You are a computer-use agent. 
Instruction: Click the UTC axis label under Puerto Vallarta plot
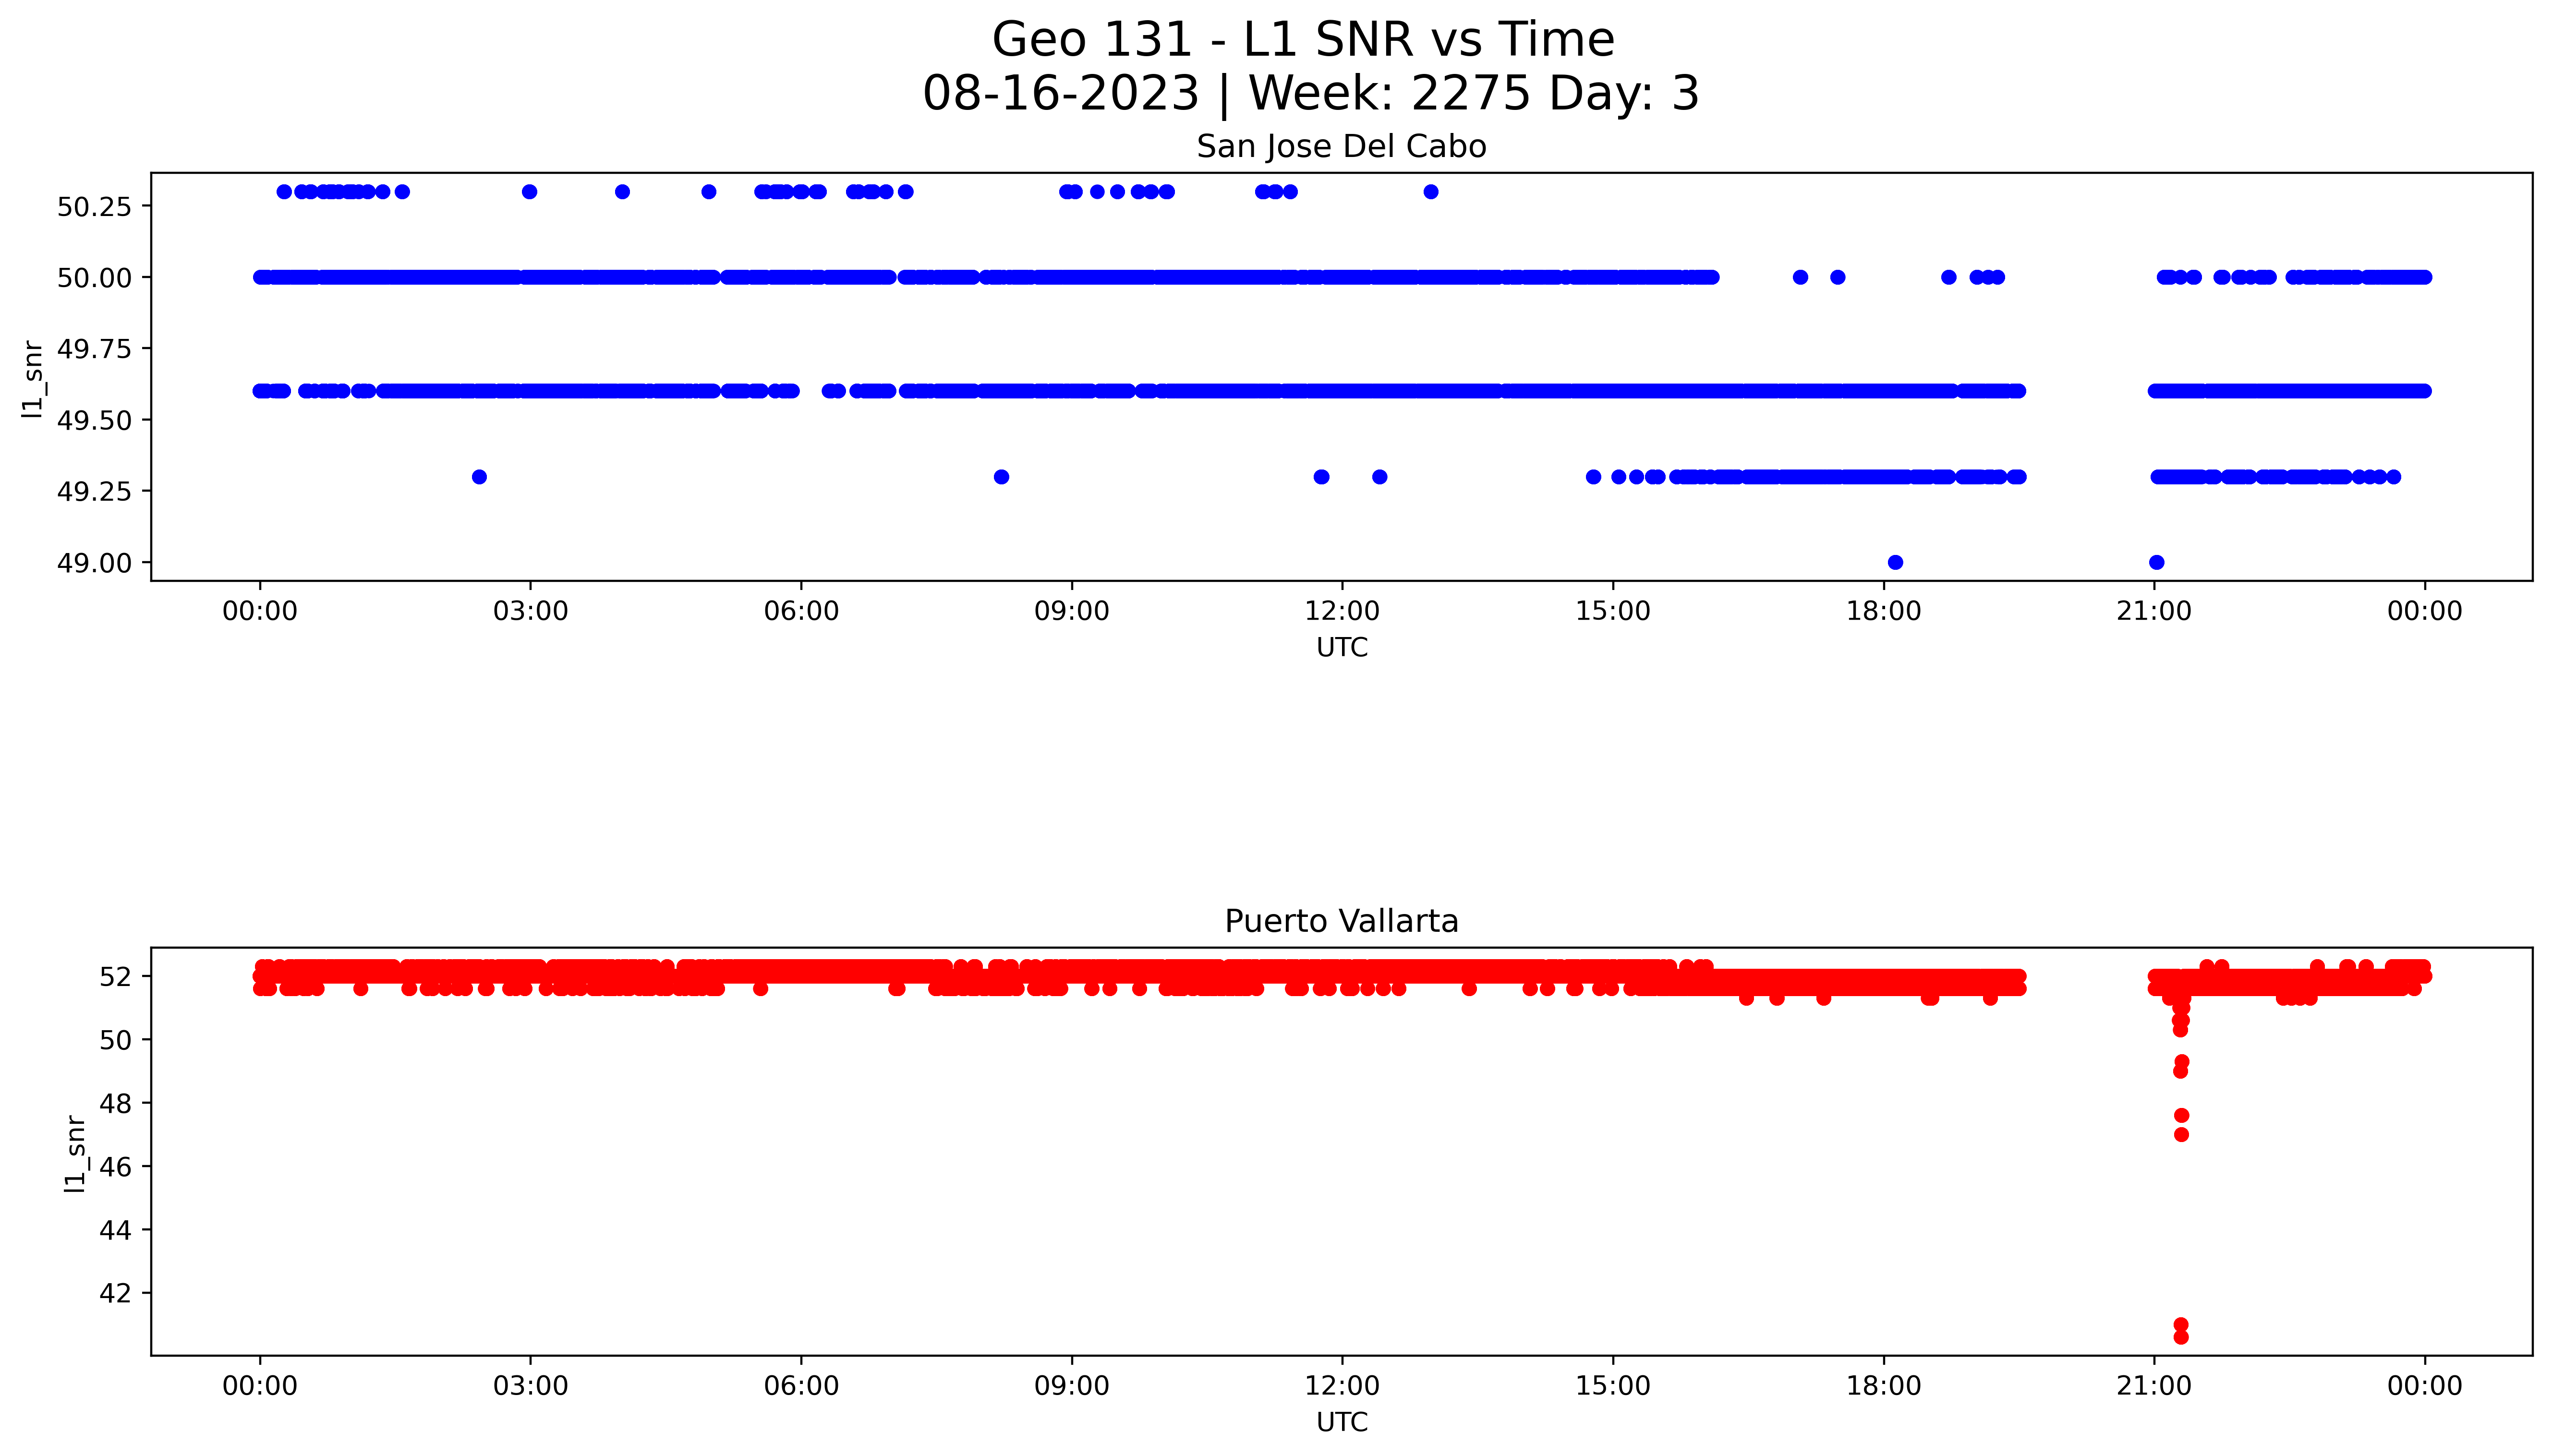point(1341,1422)
